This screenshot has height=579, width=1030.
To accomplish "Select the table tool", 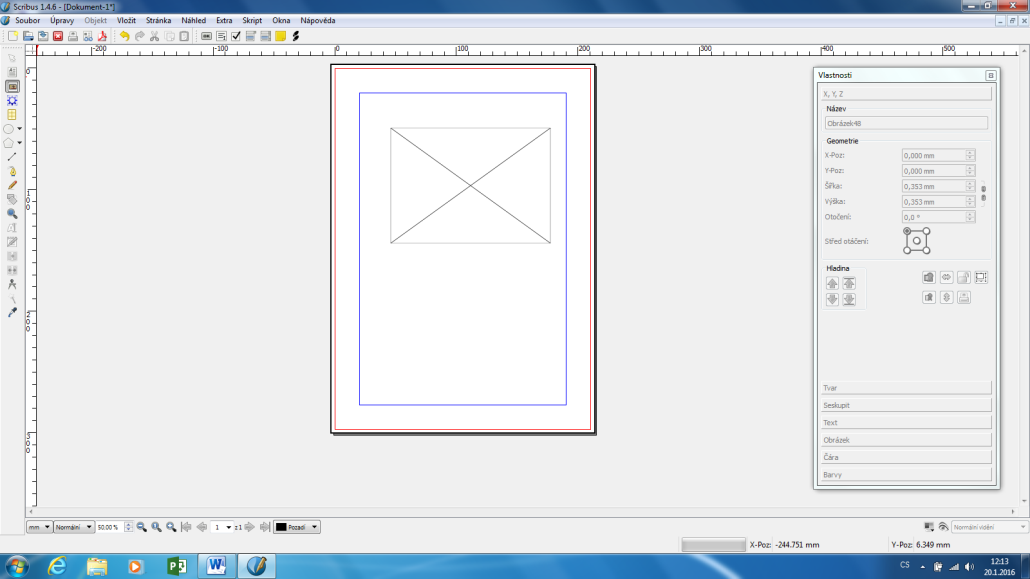I will point(12,114).
